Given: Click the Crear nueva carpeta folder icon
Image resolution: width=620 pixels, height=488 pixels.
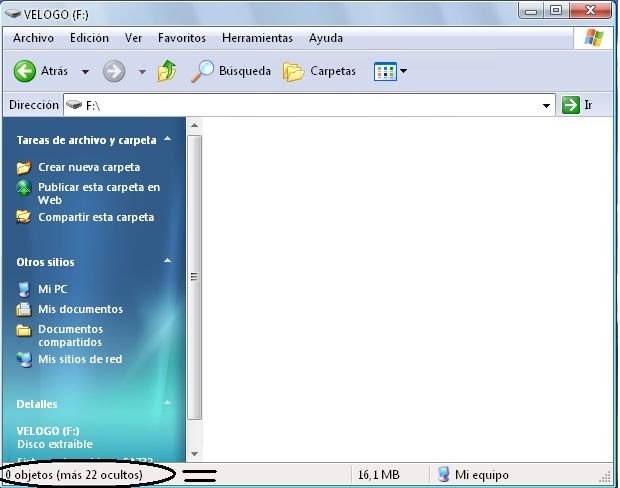Looking at the screenshot, I should 24,167.
